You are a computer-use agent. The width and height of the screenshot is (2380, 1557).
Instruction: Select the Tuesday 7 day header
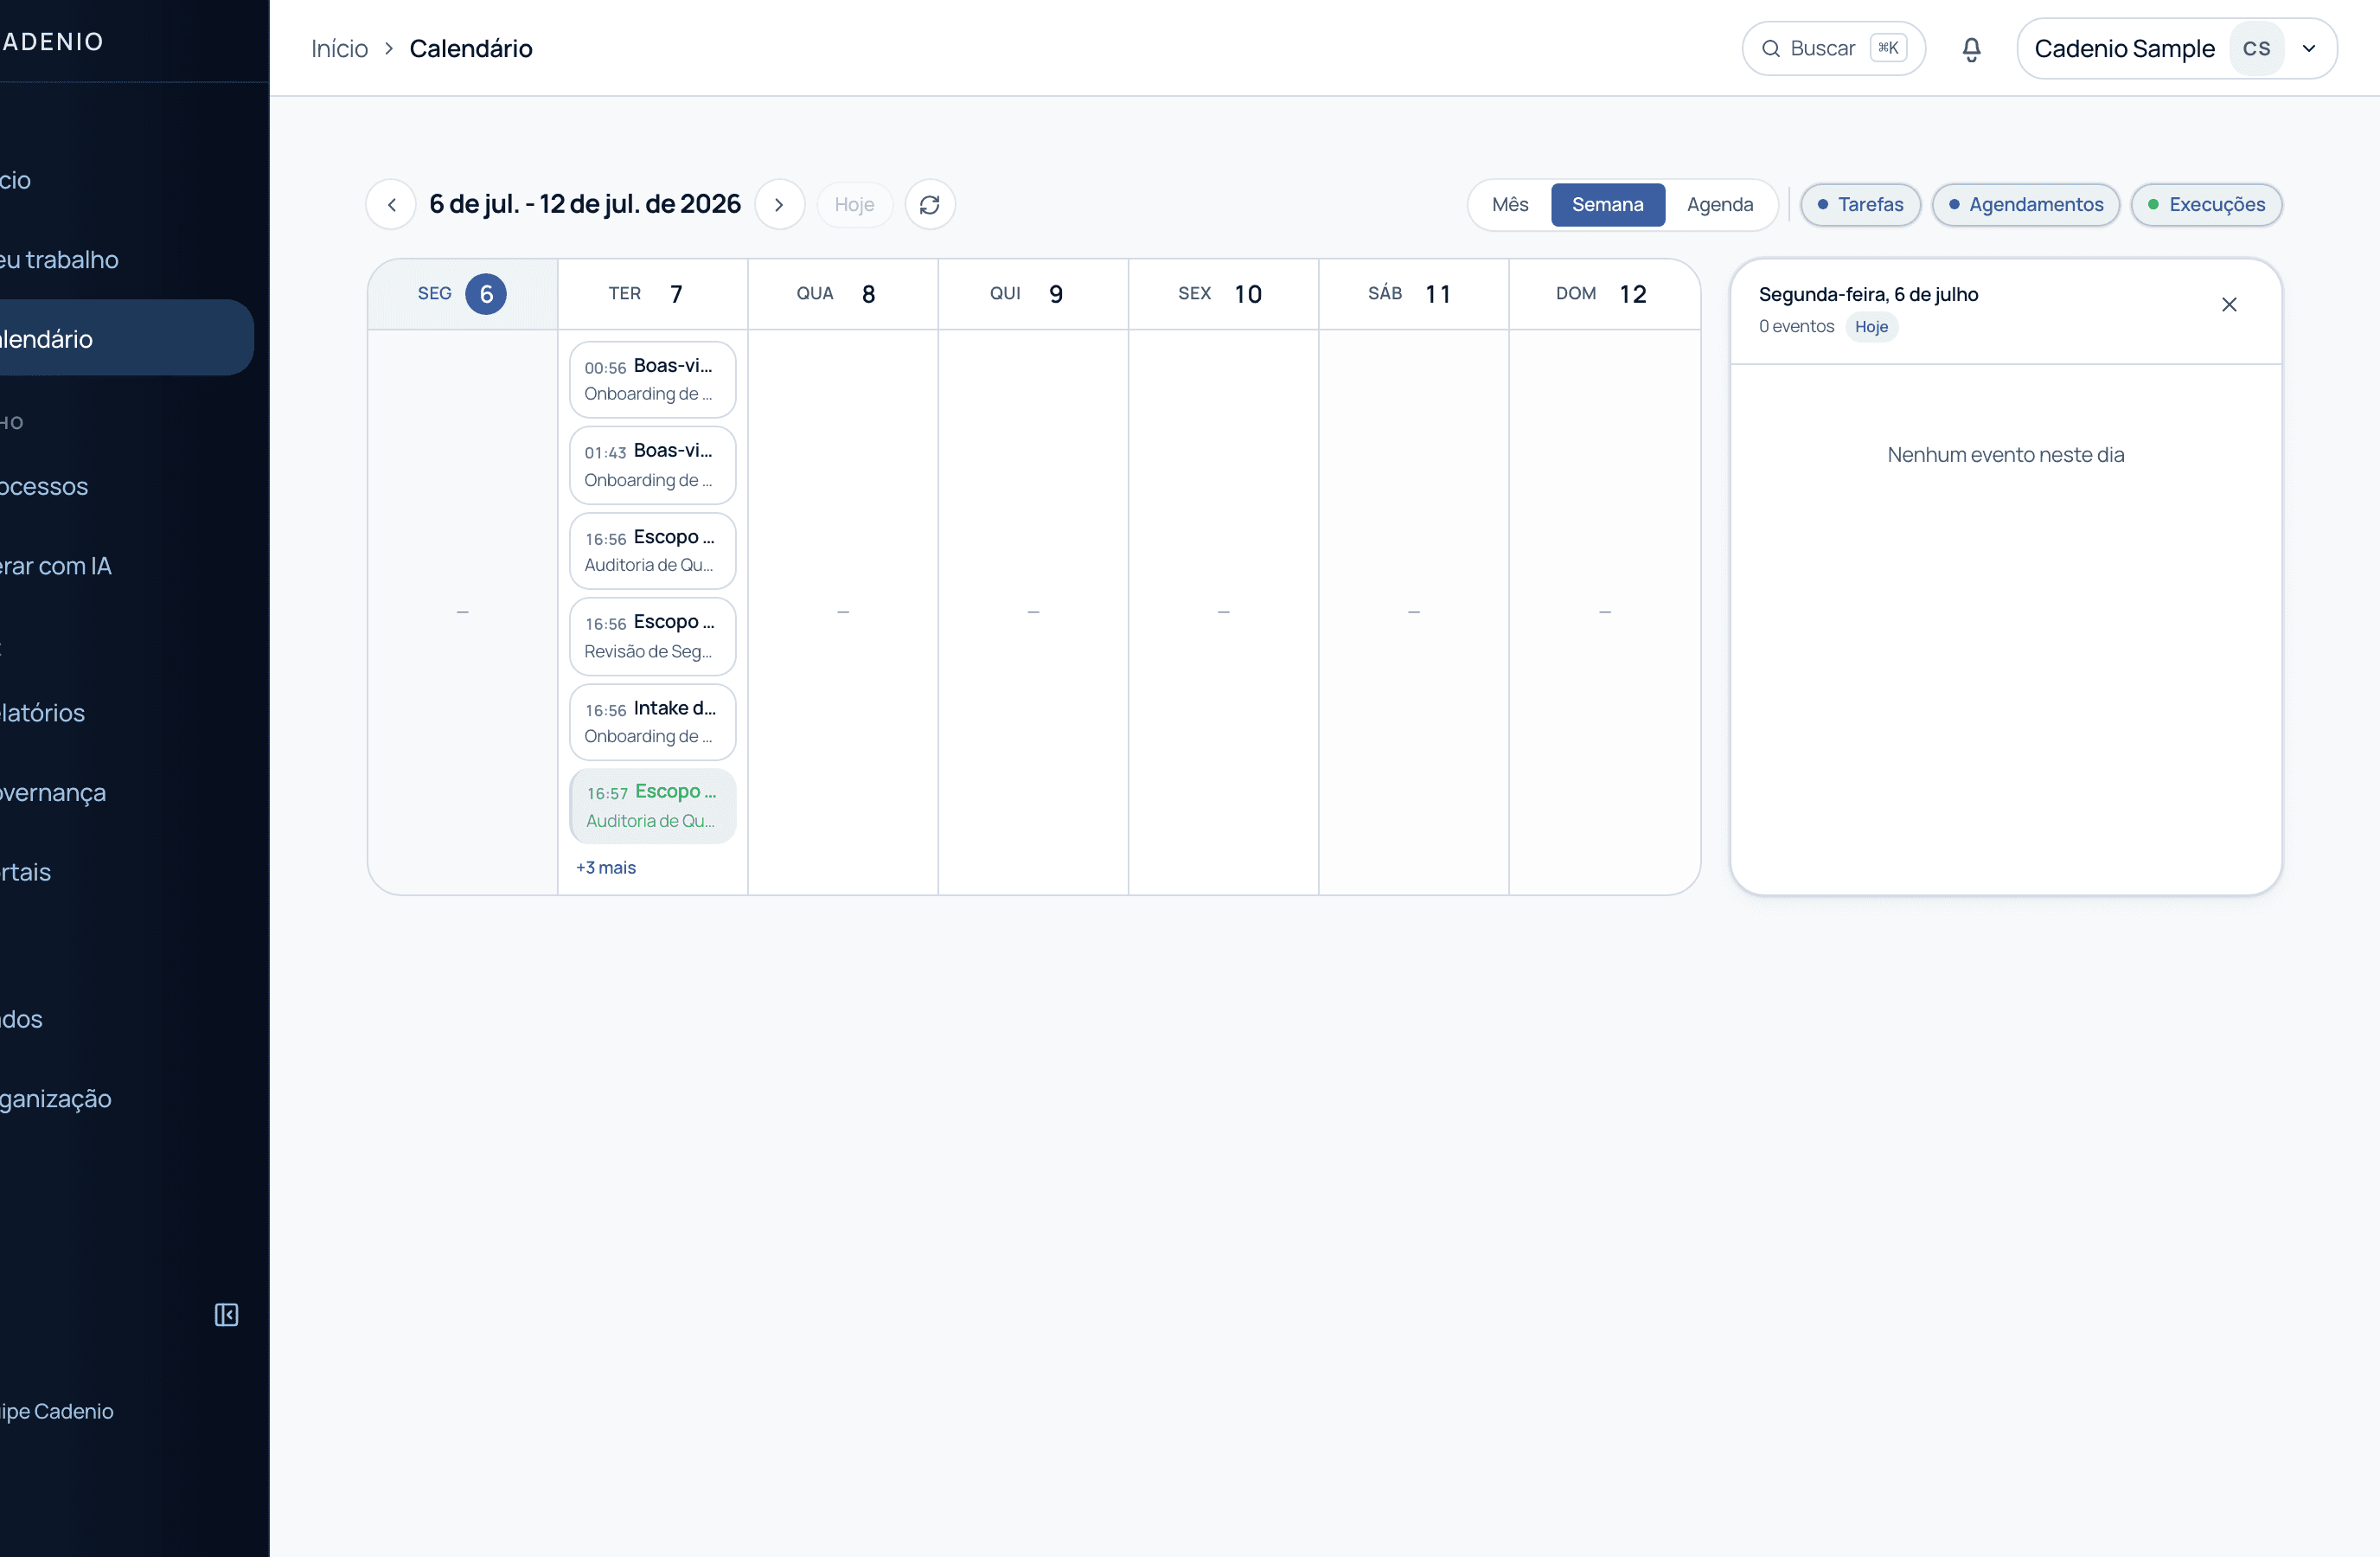point(652,294)
